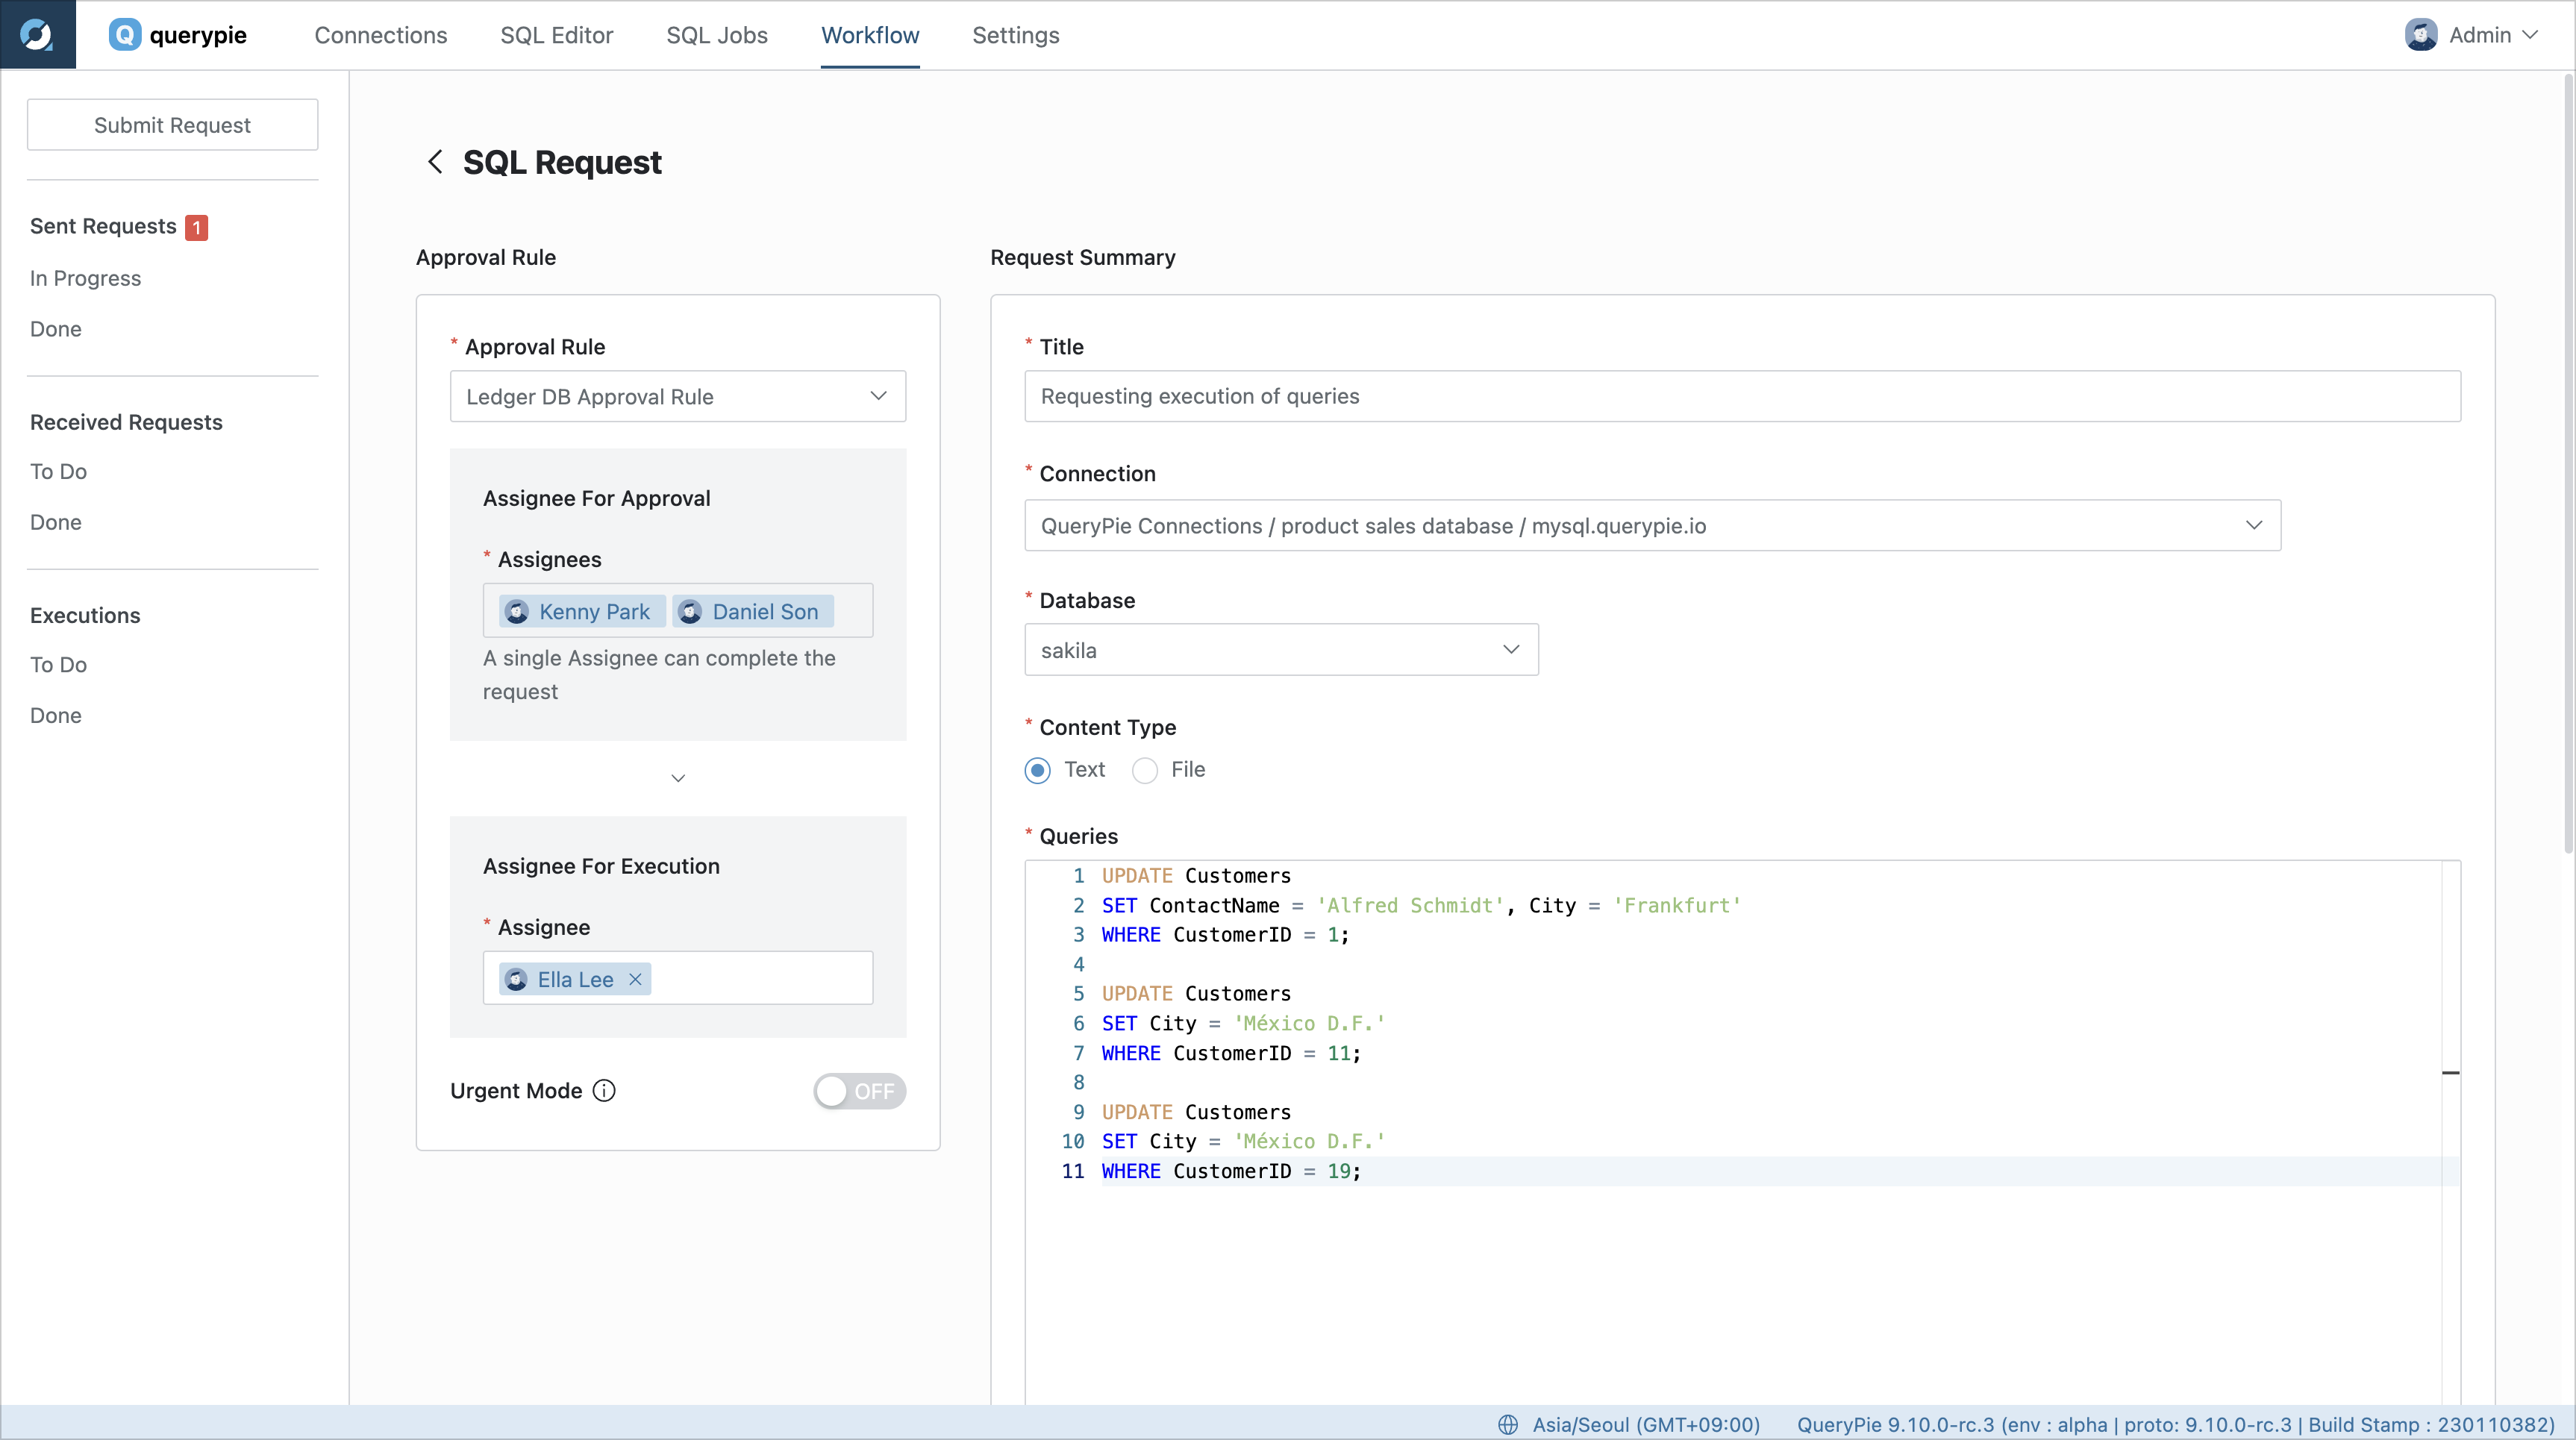The image size is (2576, 1440).
Task: Open the Settings tab
Action: tap(1016, 35)
